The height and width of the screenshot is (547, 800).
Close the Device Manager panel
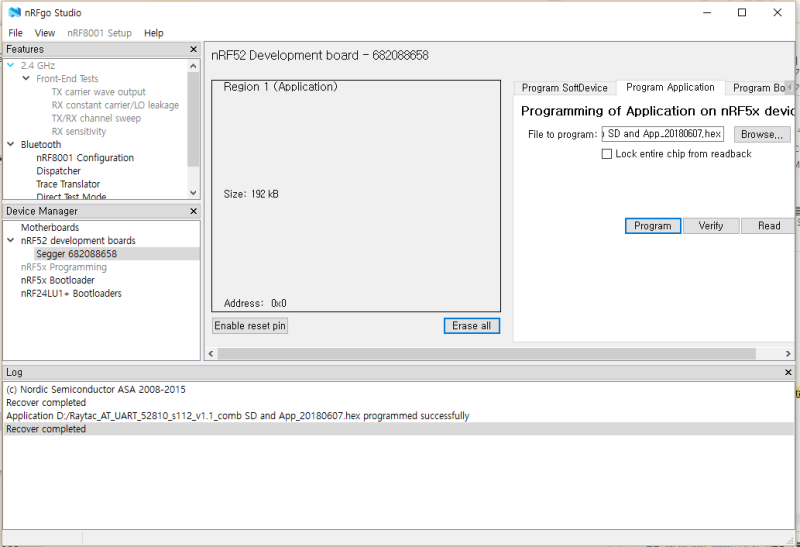tap(193, 211)
